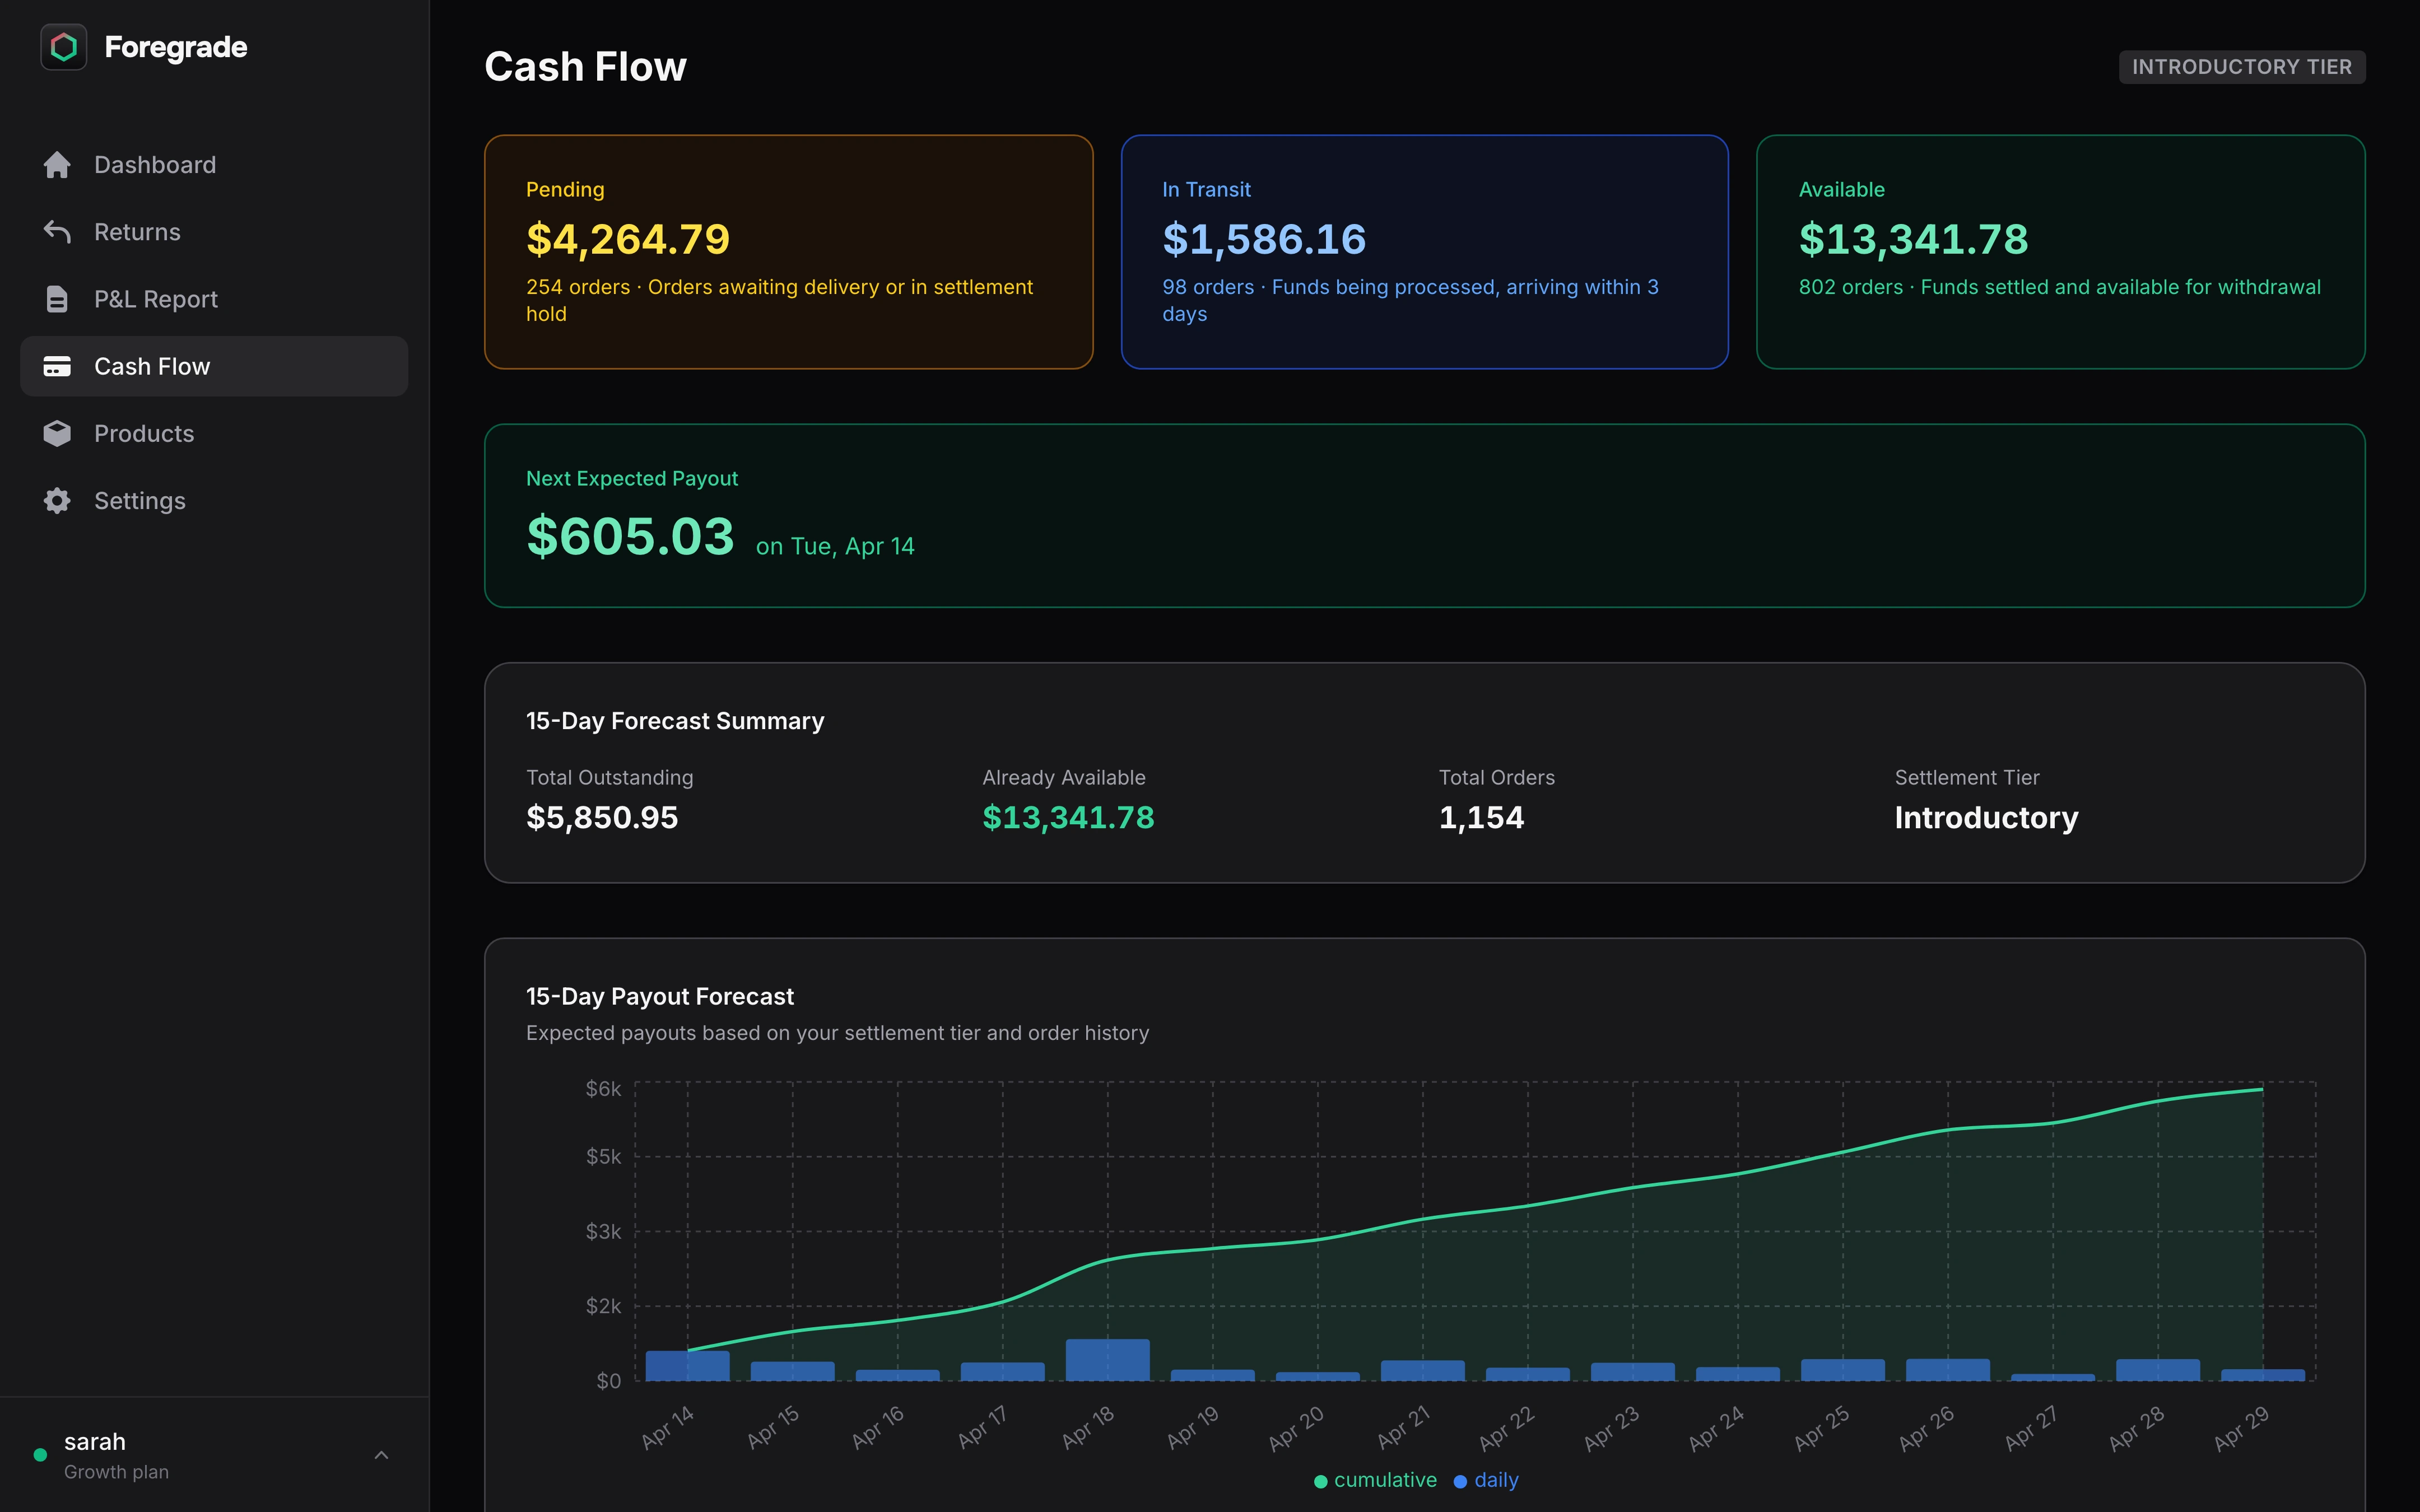Click the Returns arrow icon
The height and width of the screenshot is (1512, 2420).
58,231
